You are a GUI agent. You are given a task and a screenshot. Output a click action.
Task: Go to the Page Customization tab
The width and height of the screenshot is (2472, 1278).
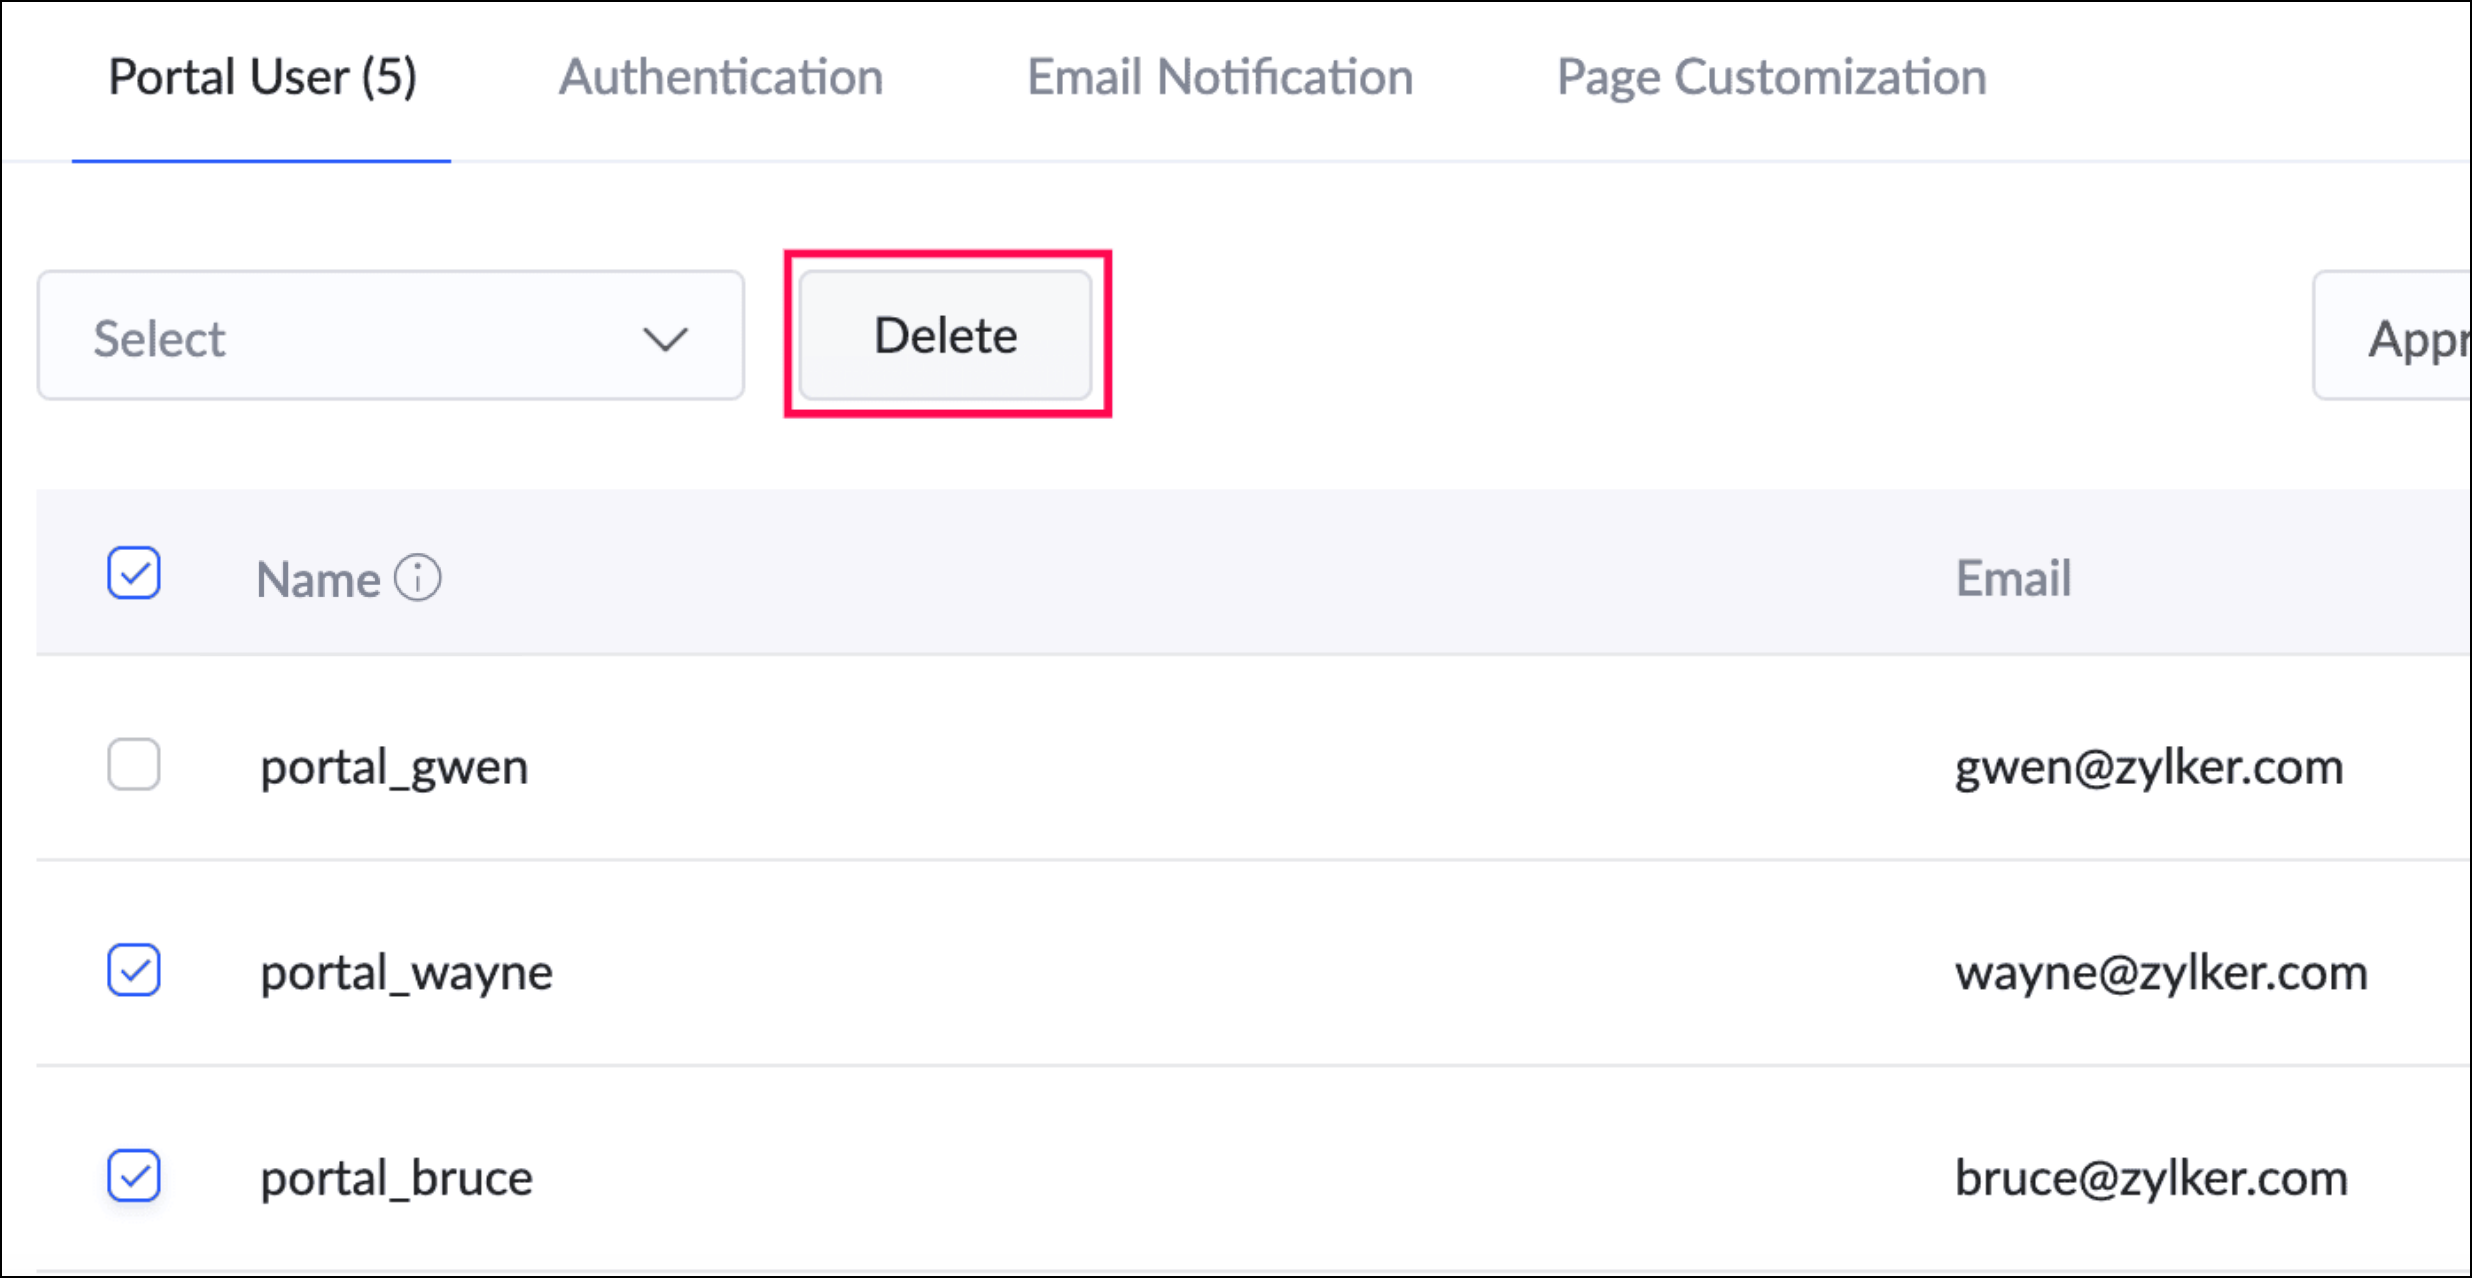(1771, 77)
